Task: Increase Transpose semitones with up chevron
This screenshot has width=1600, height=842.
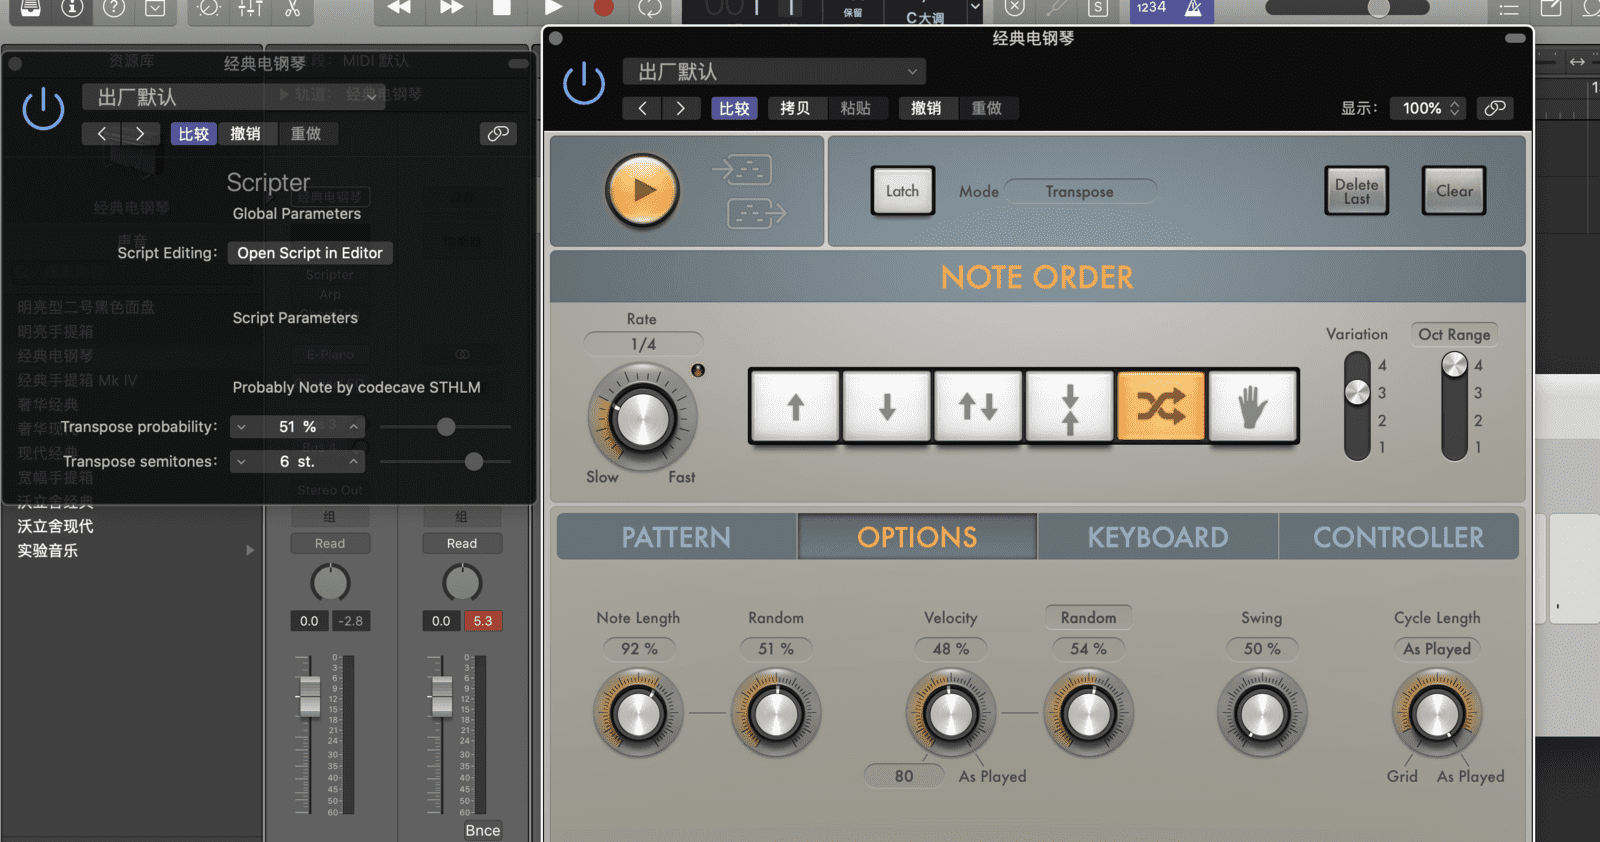Action: click(353, 461)
